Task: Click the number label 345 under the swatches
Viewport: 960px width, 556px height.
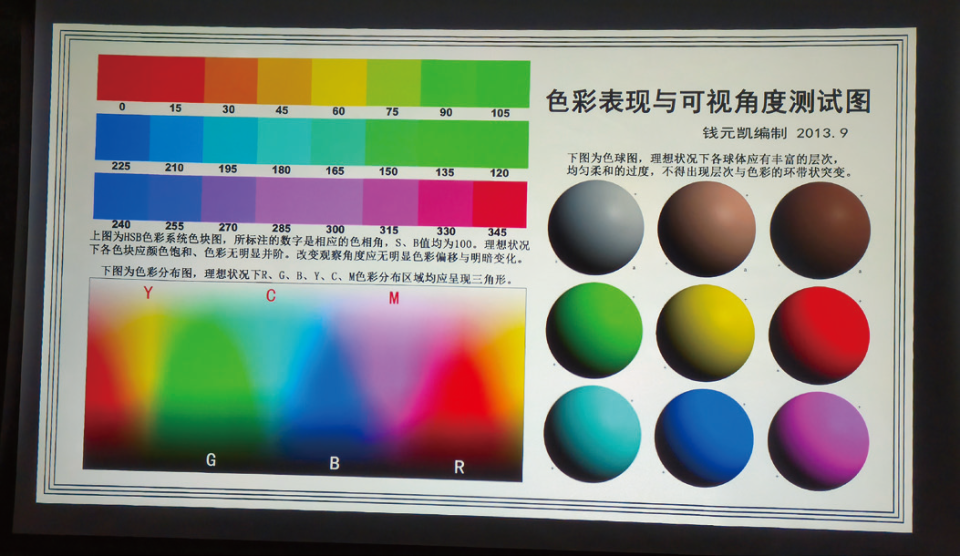Action: click(x=497, y=232)
